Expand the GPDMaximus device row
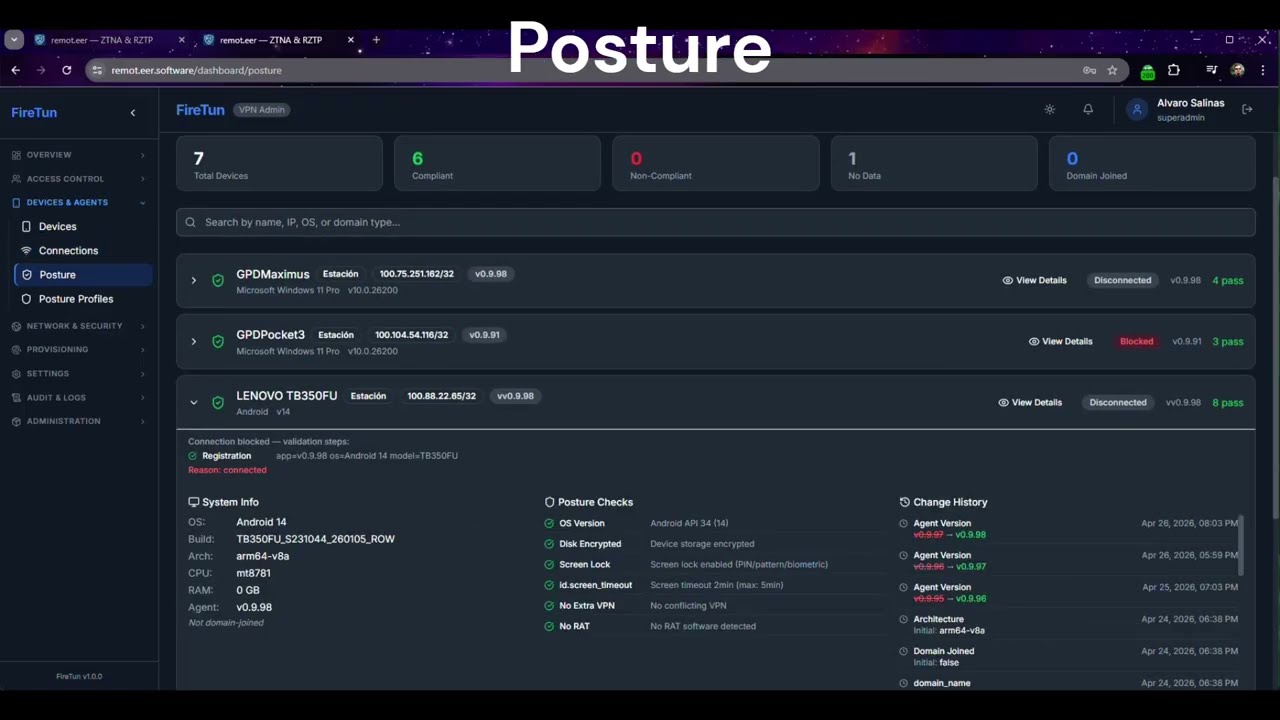 194,281
